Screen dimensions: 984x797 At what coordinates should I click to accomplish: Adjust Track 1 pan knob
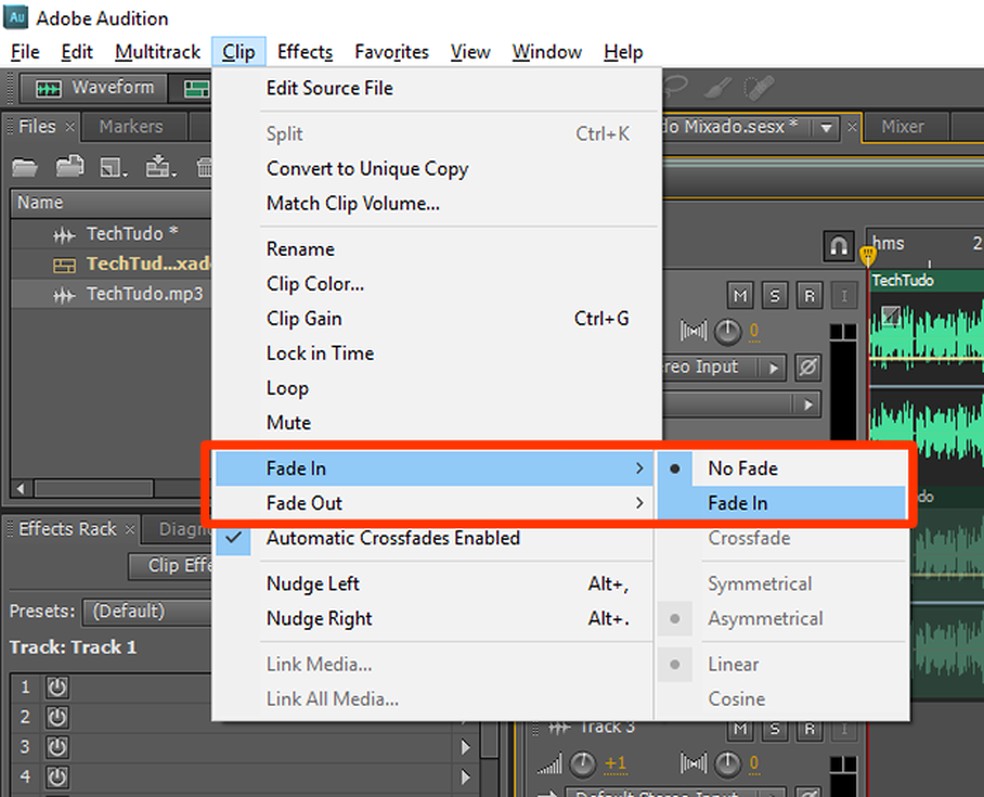point(728,331)
